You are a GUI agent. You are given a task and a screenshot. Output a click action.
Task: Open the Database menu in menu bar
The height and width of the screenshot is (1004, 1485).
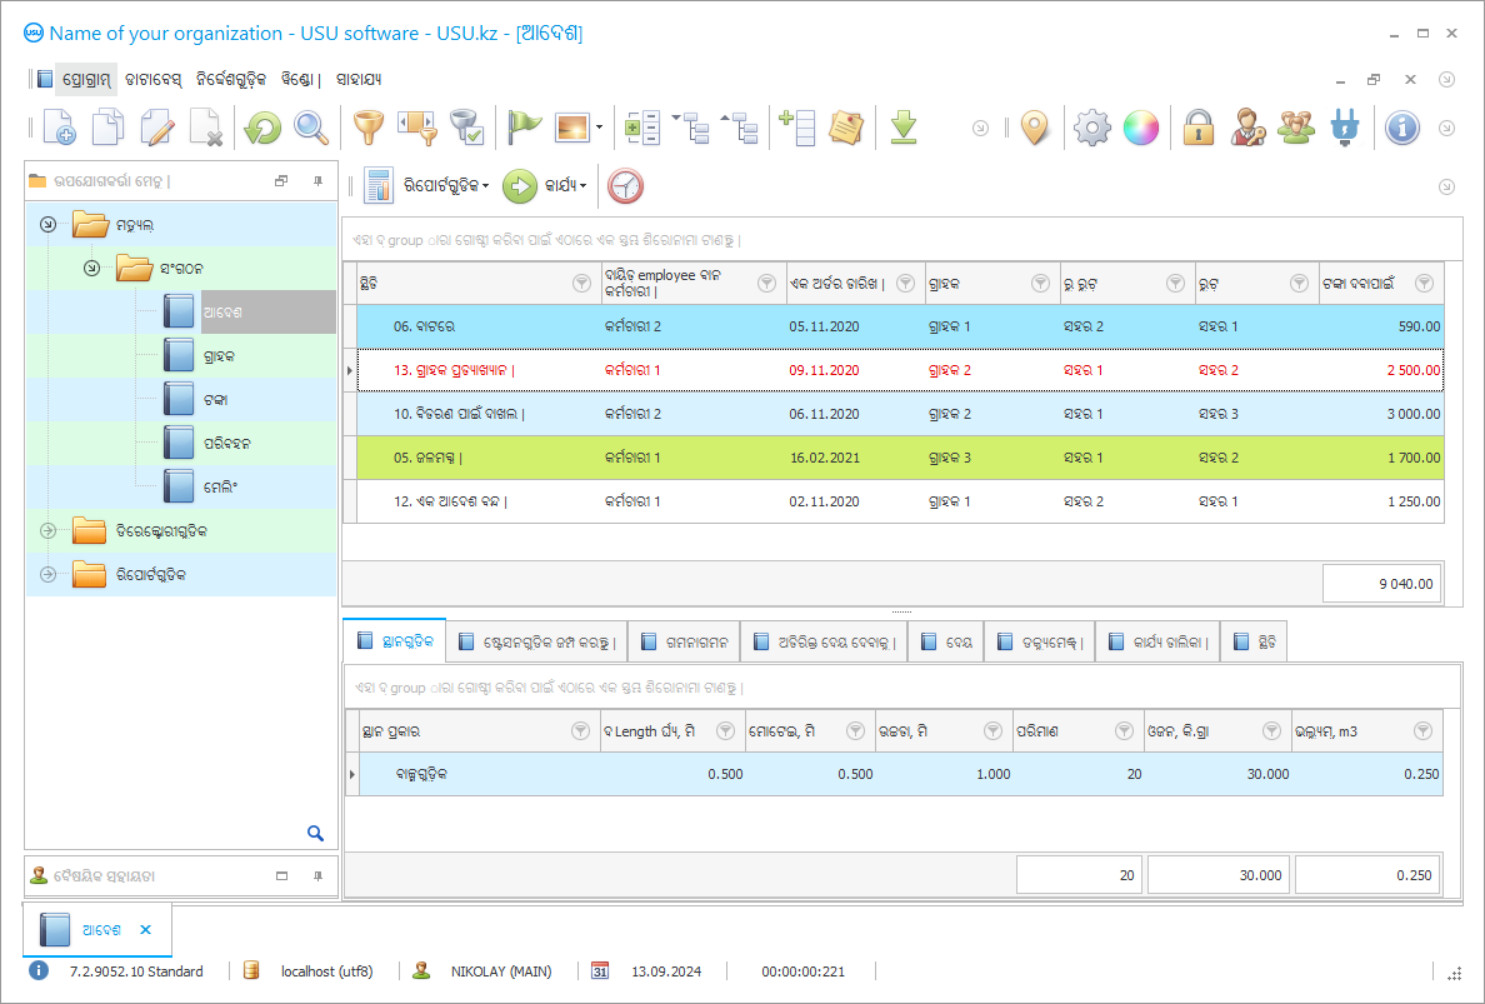pos(153,79)
